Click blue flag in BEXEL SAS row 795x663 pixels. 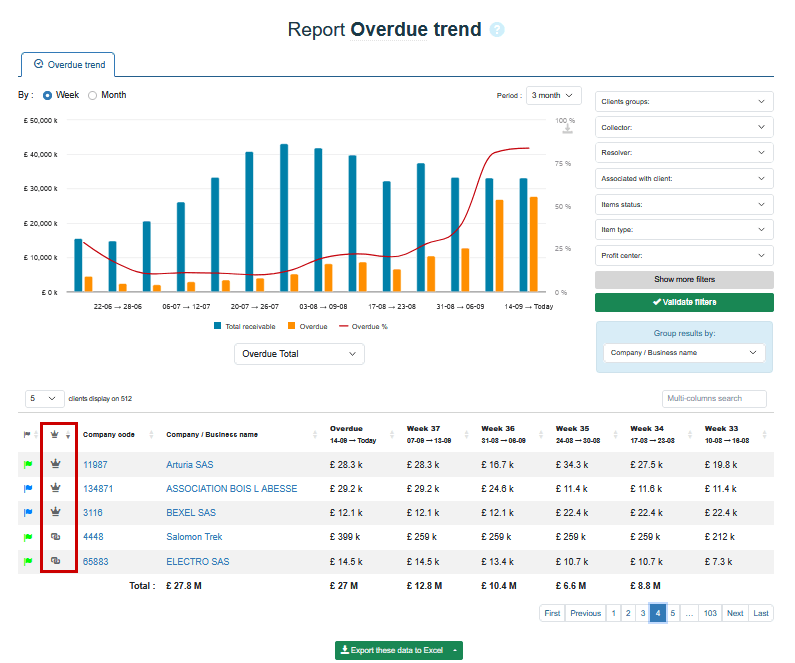coord(28,512)
